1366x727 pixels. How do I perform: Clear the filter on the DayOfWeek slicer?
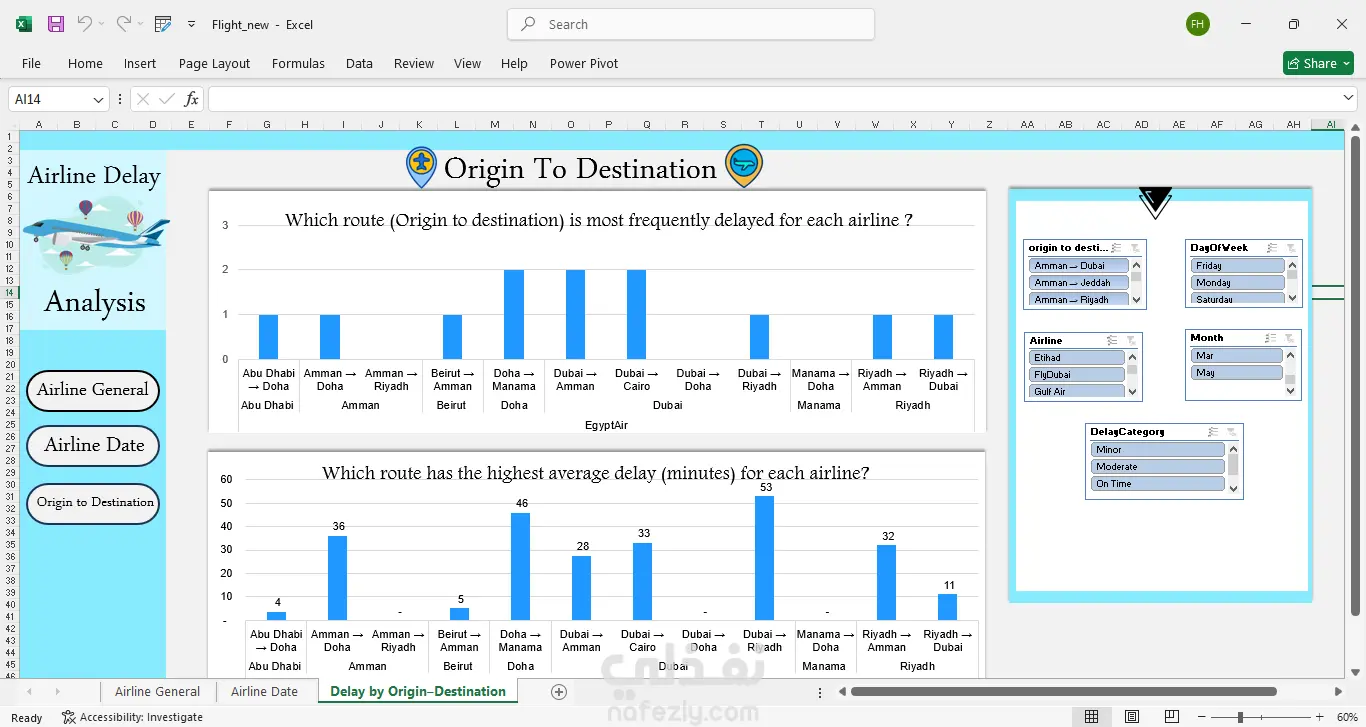tap(1290, 248)
